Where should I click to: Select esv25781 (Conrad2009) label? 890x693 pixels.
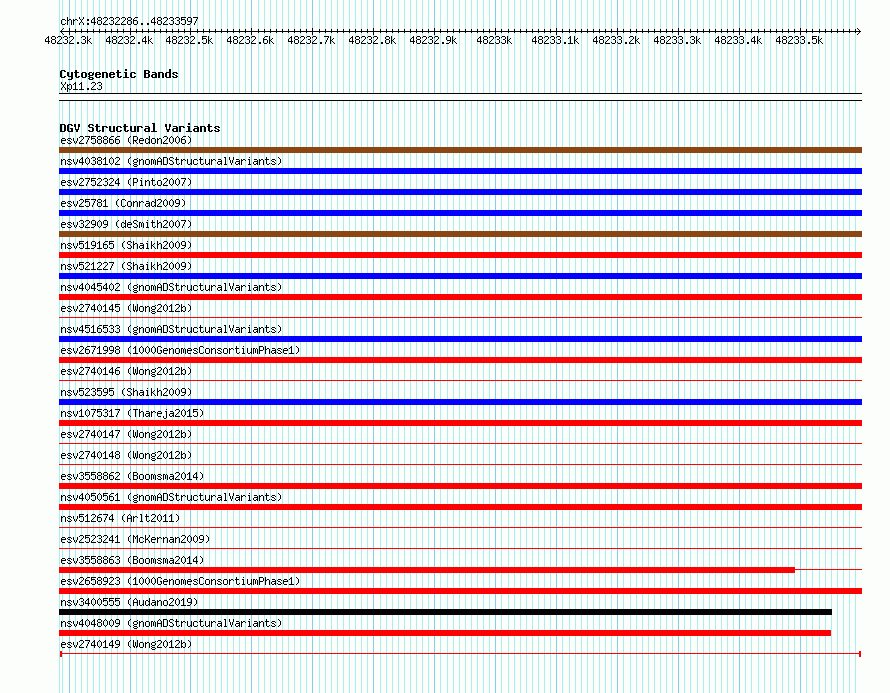point(123,203)
